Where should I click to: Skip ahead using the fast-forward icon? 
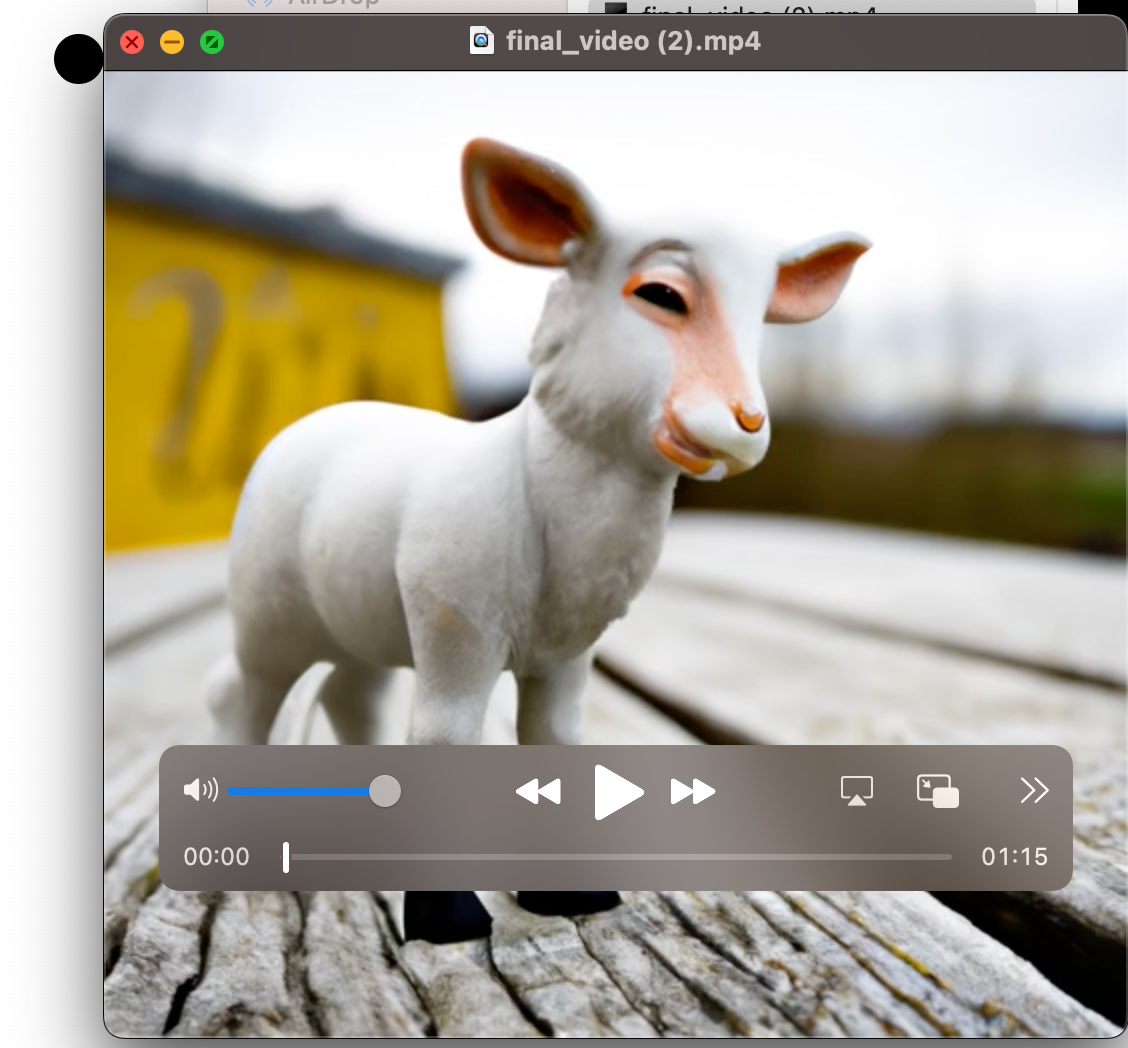pos(693,791)
